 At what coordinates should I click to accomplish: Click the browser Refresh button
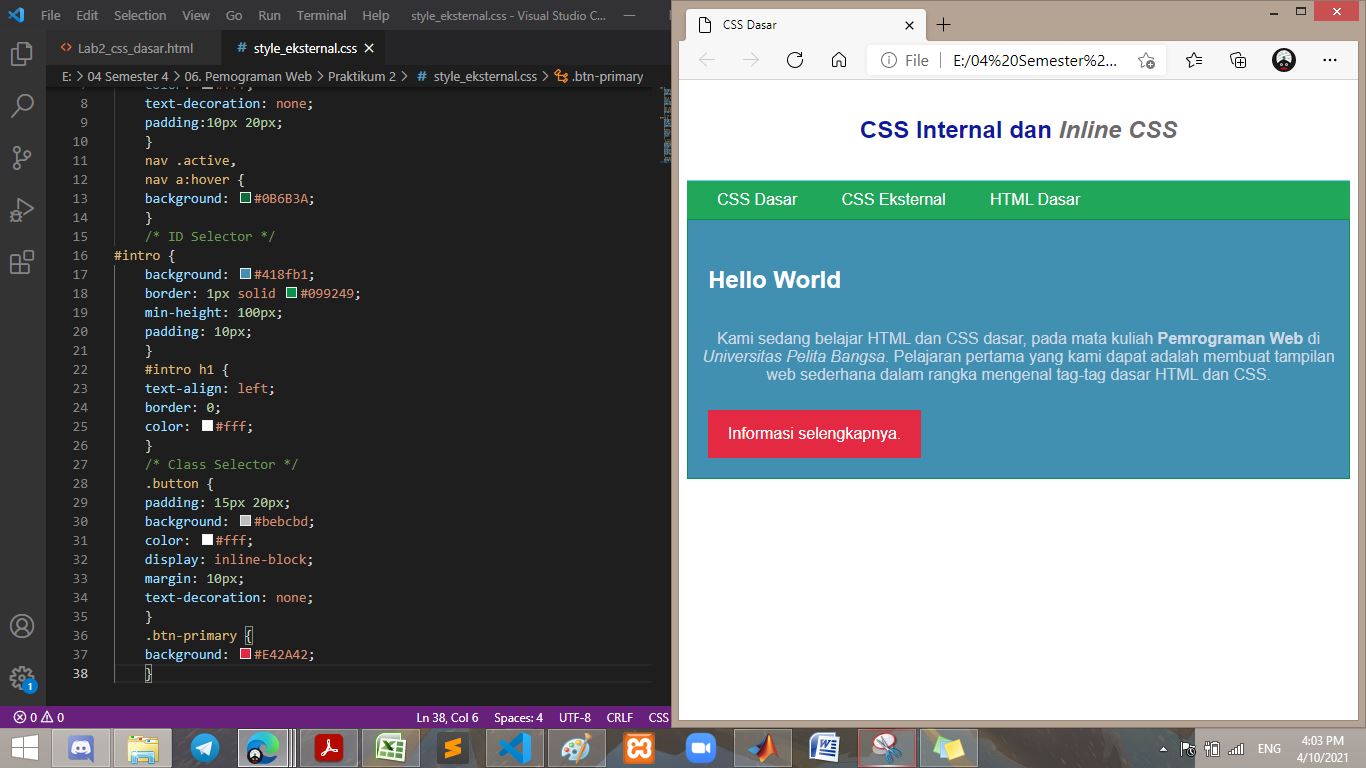(x=795, y=60)
